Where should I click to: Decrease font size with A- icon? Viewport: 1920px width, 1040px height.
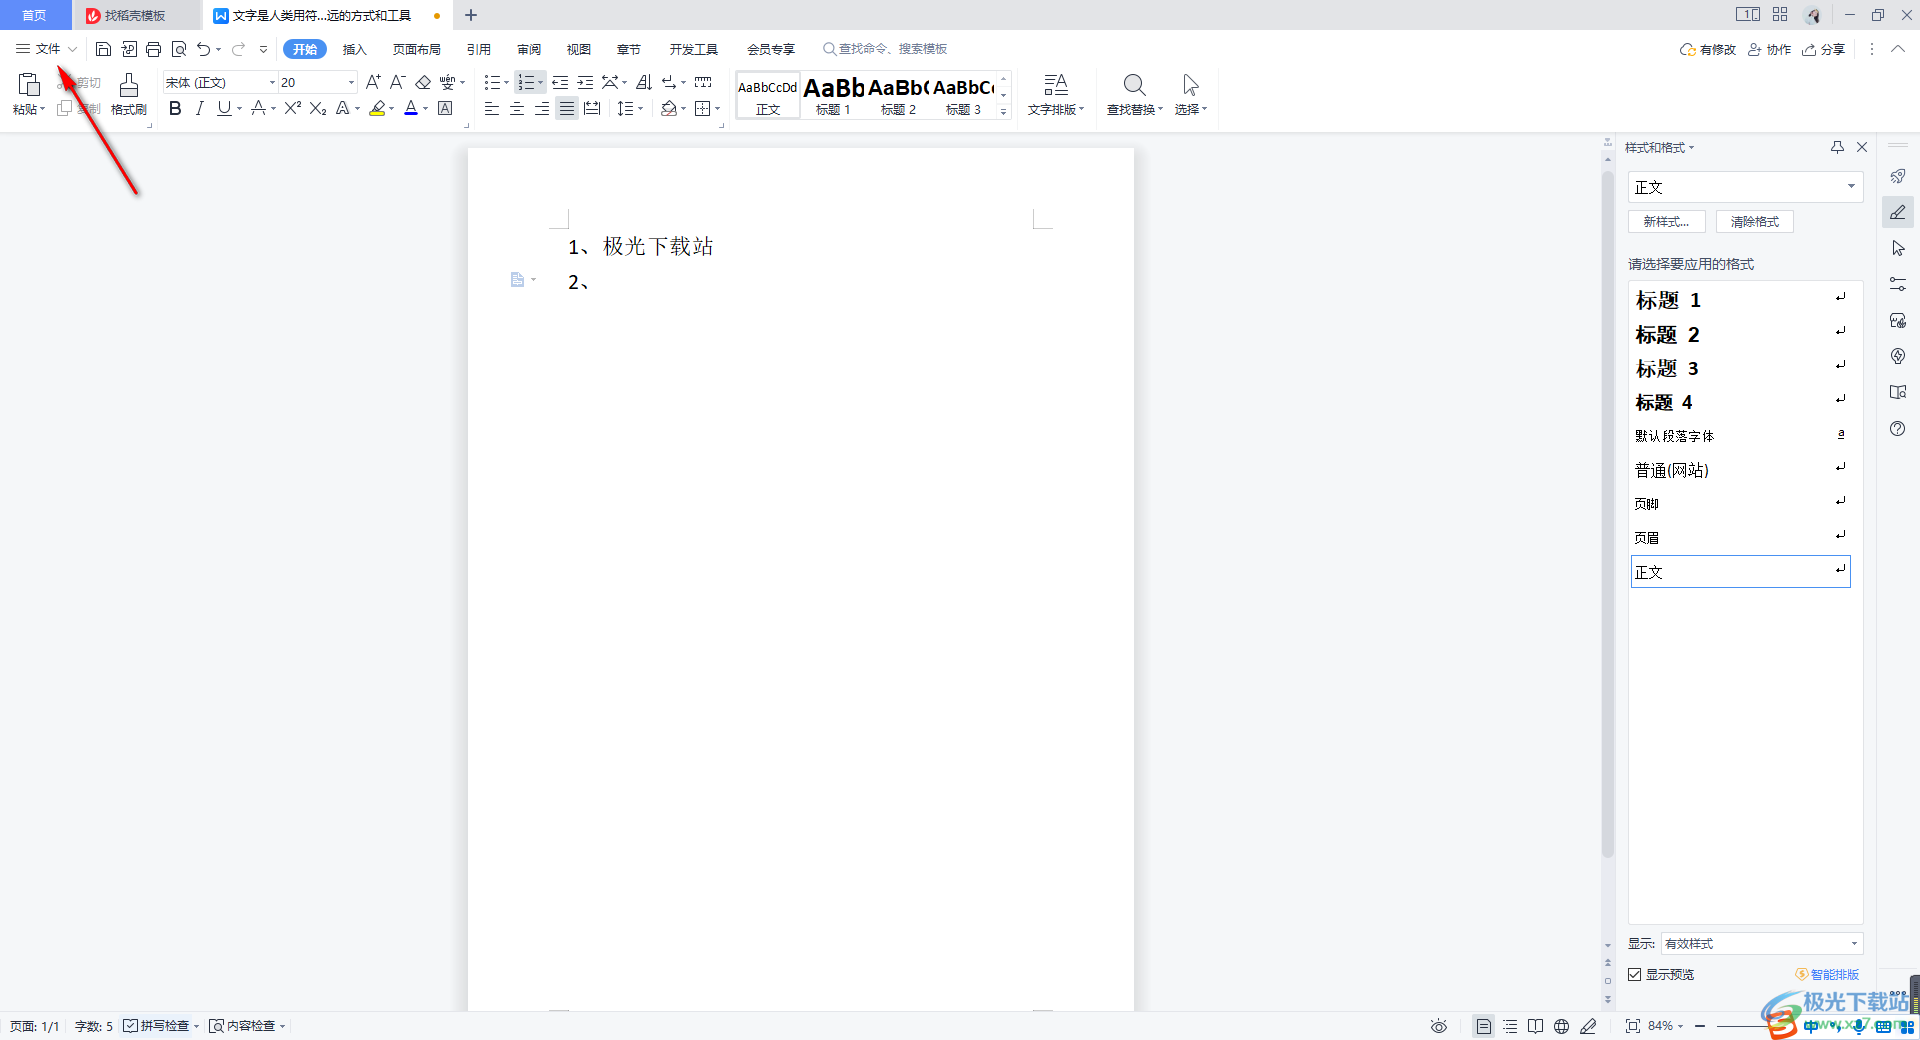(397, 82)
